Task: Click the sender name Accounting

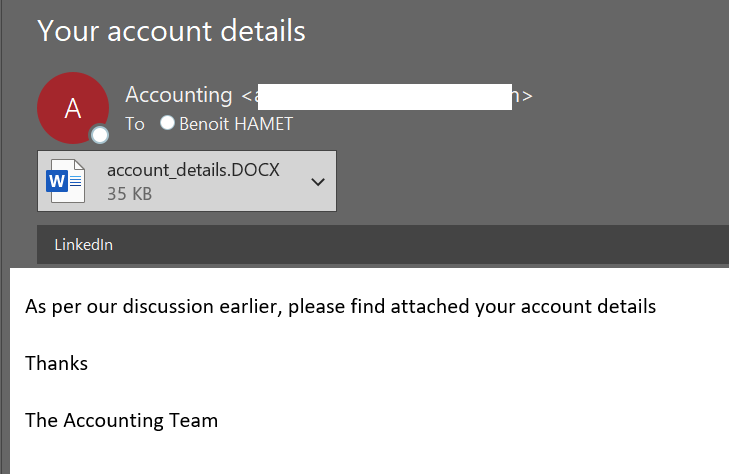Action: pyautogui.click(x=178, y=95)
